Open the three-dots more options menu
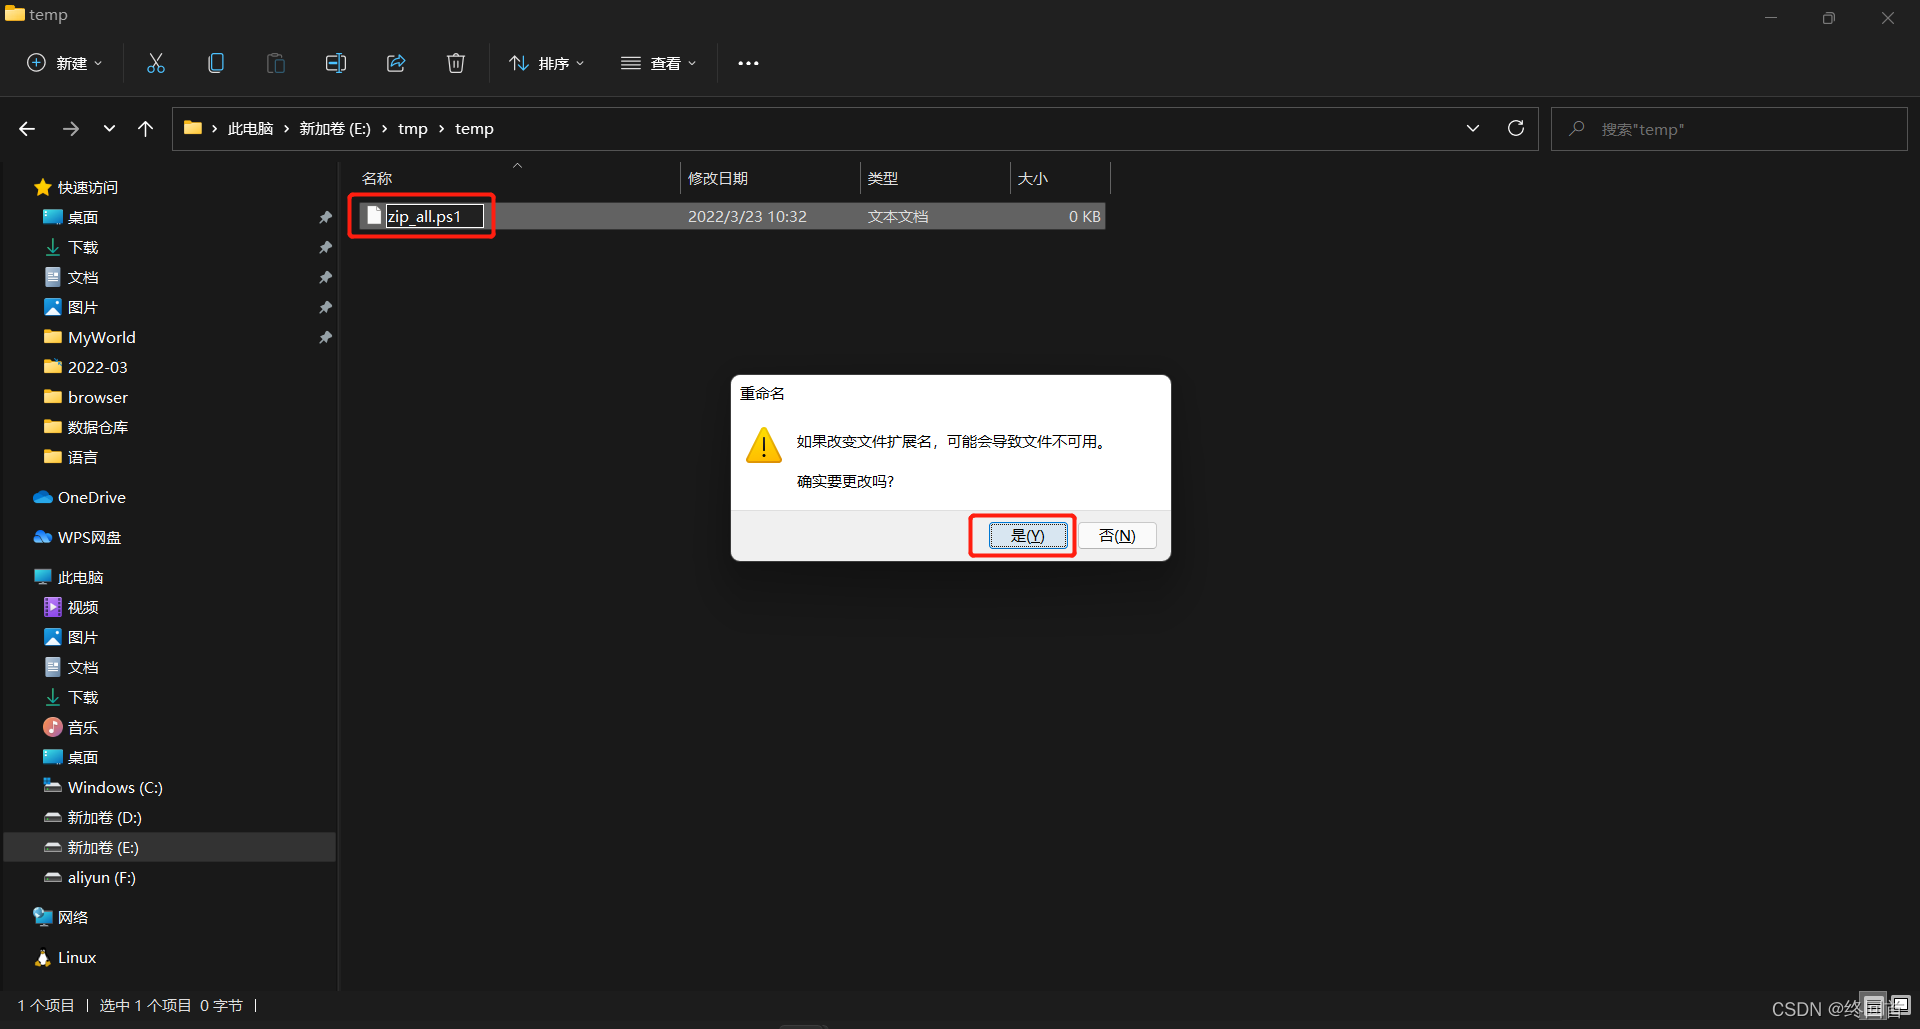The width and height of the screenshot is (1920, 1029). (748, 63)
